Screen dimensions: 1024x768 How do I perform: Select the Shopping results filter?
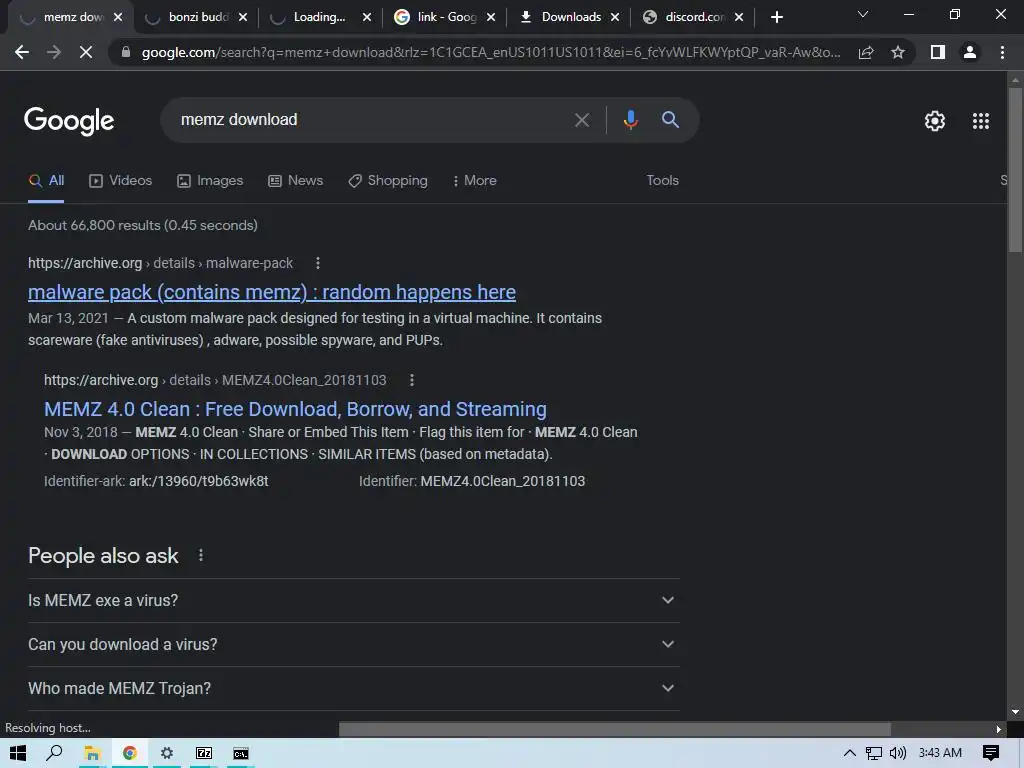click(388, 181)
